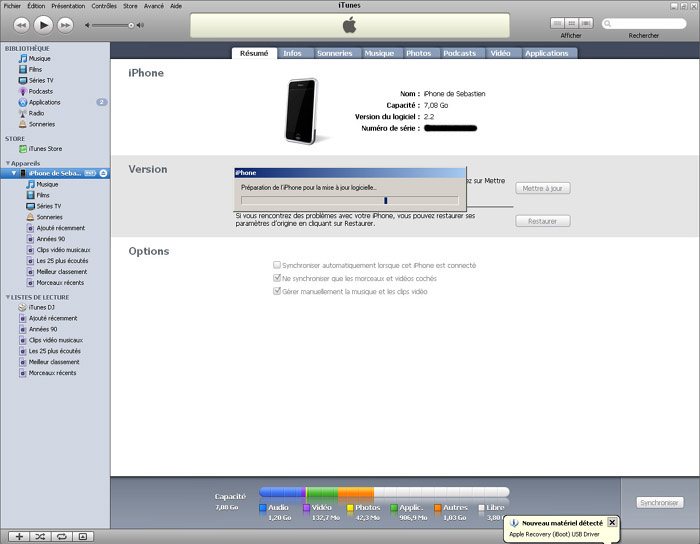Show the artwork viewer button

[83, 536]
